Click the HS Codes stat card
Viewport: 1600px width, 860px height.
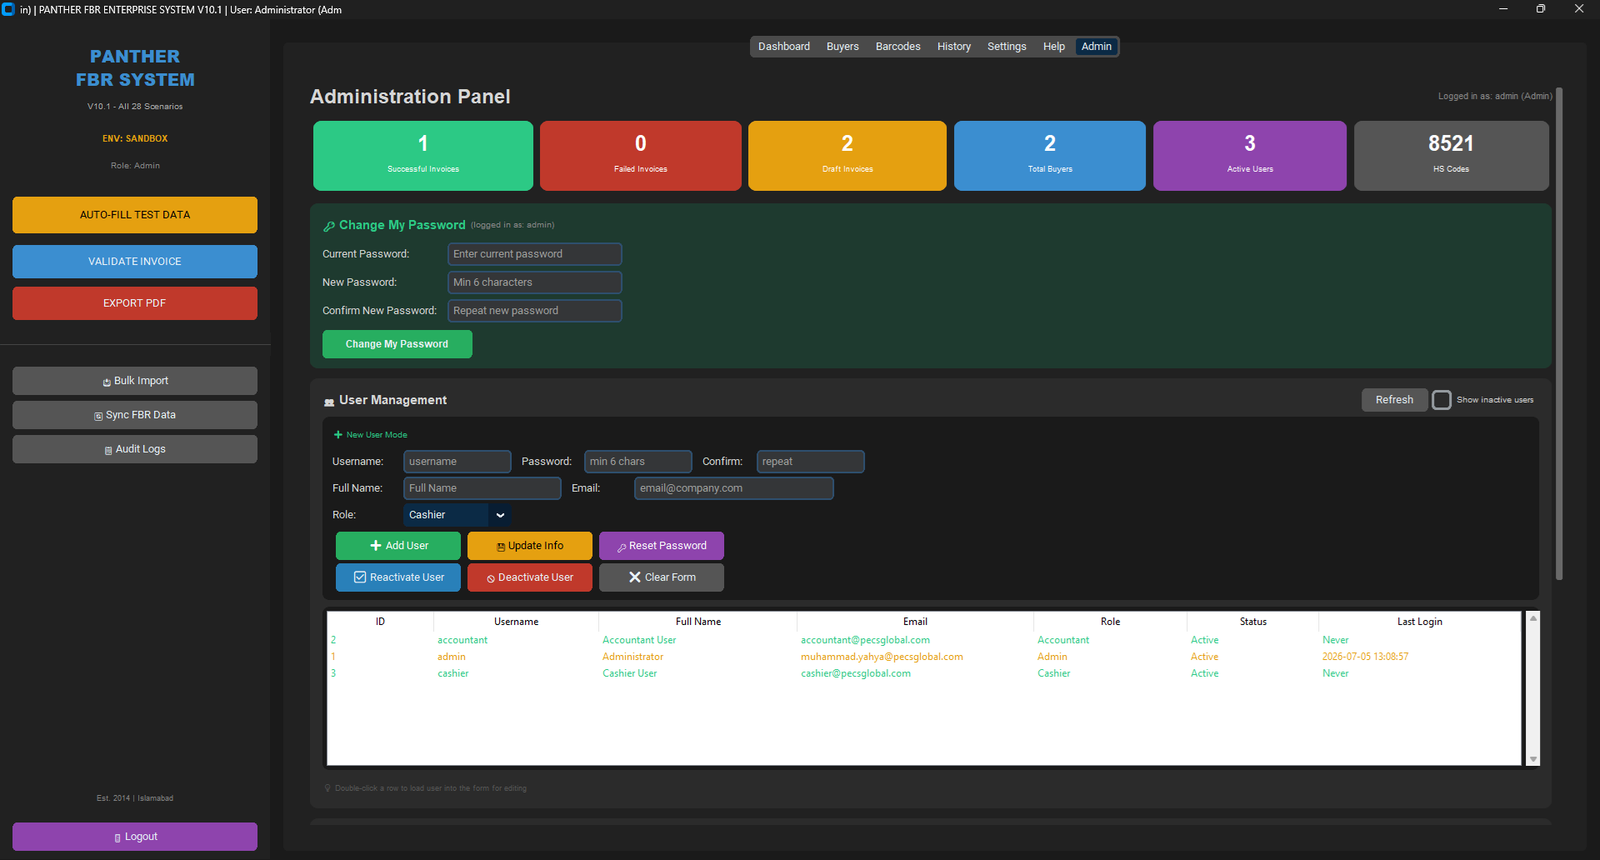pyautogui.click(x=1451, y=156)
